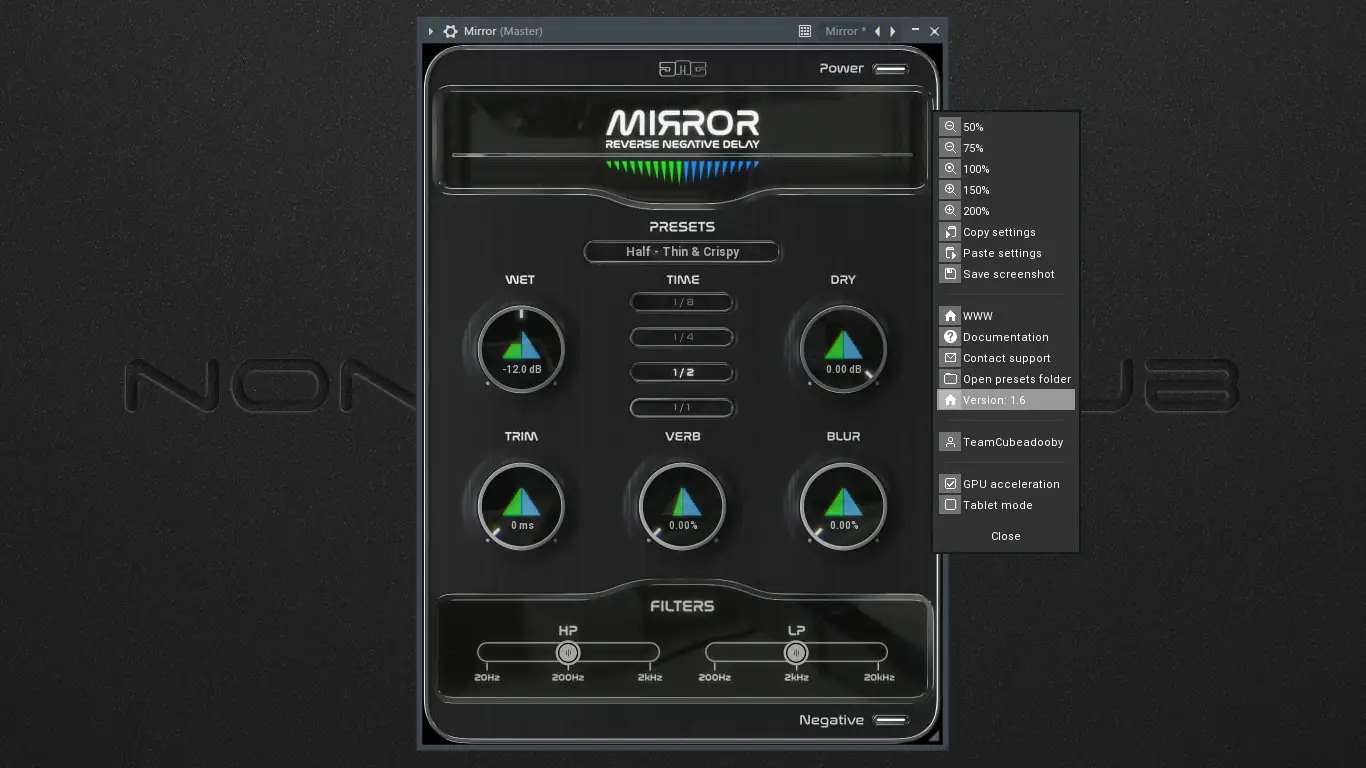
Task: Click the Version home icon
Action: tap(950, 400)
